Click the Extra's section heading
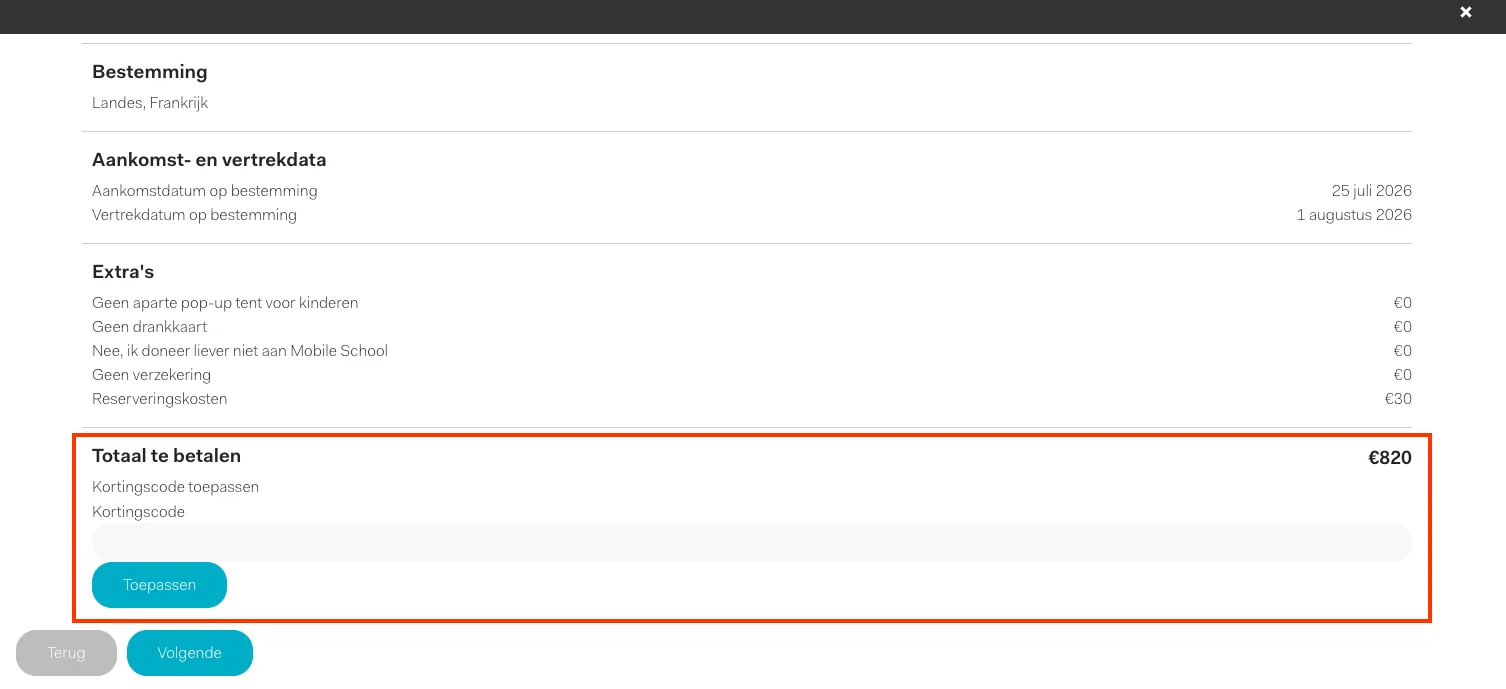The image size is (1506, 689). click(123, 272)
